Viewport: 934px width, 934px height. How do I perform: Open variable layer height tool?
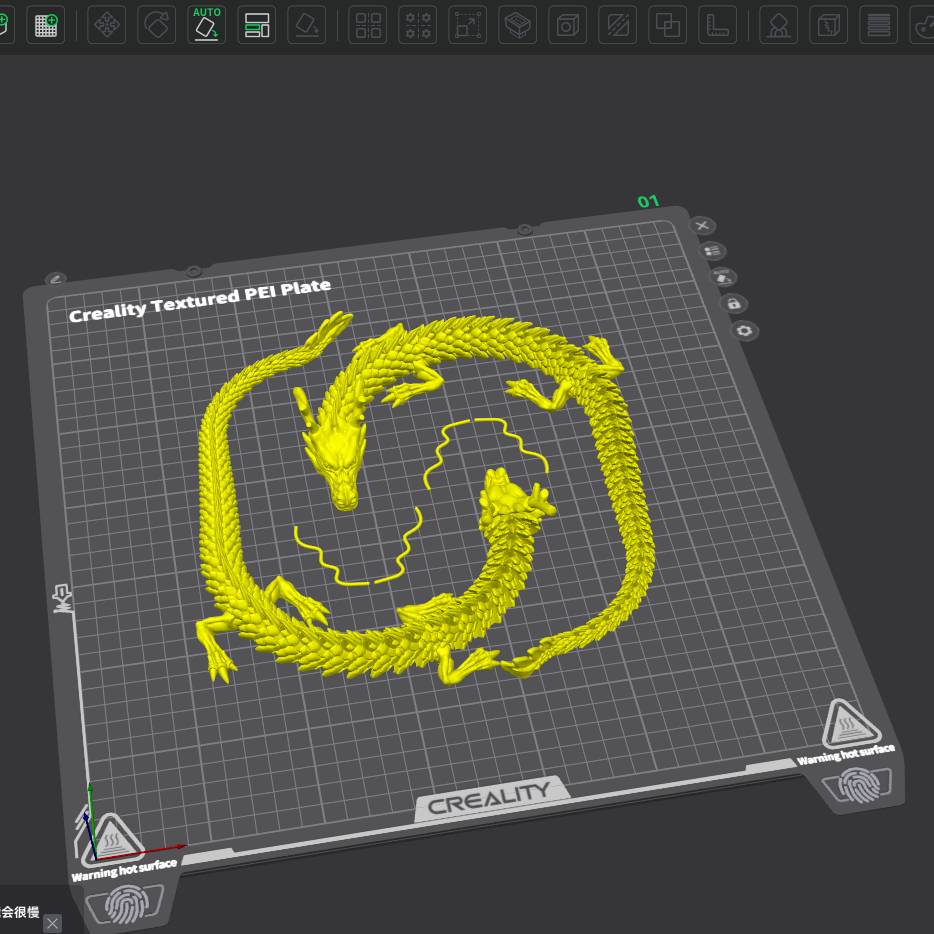pos(879,25)
